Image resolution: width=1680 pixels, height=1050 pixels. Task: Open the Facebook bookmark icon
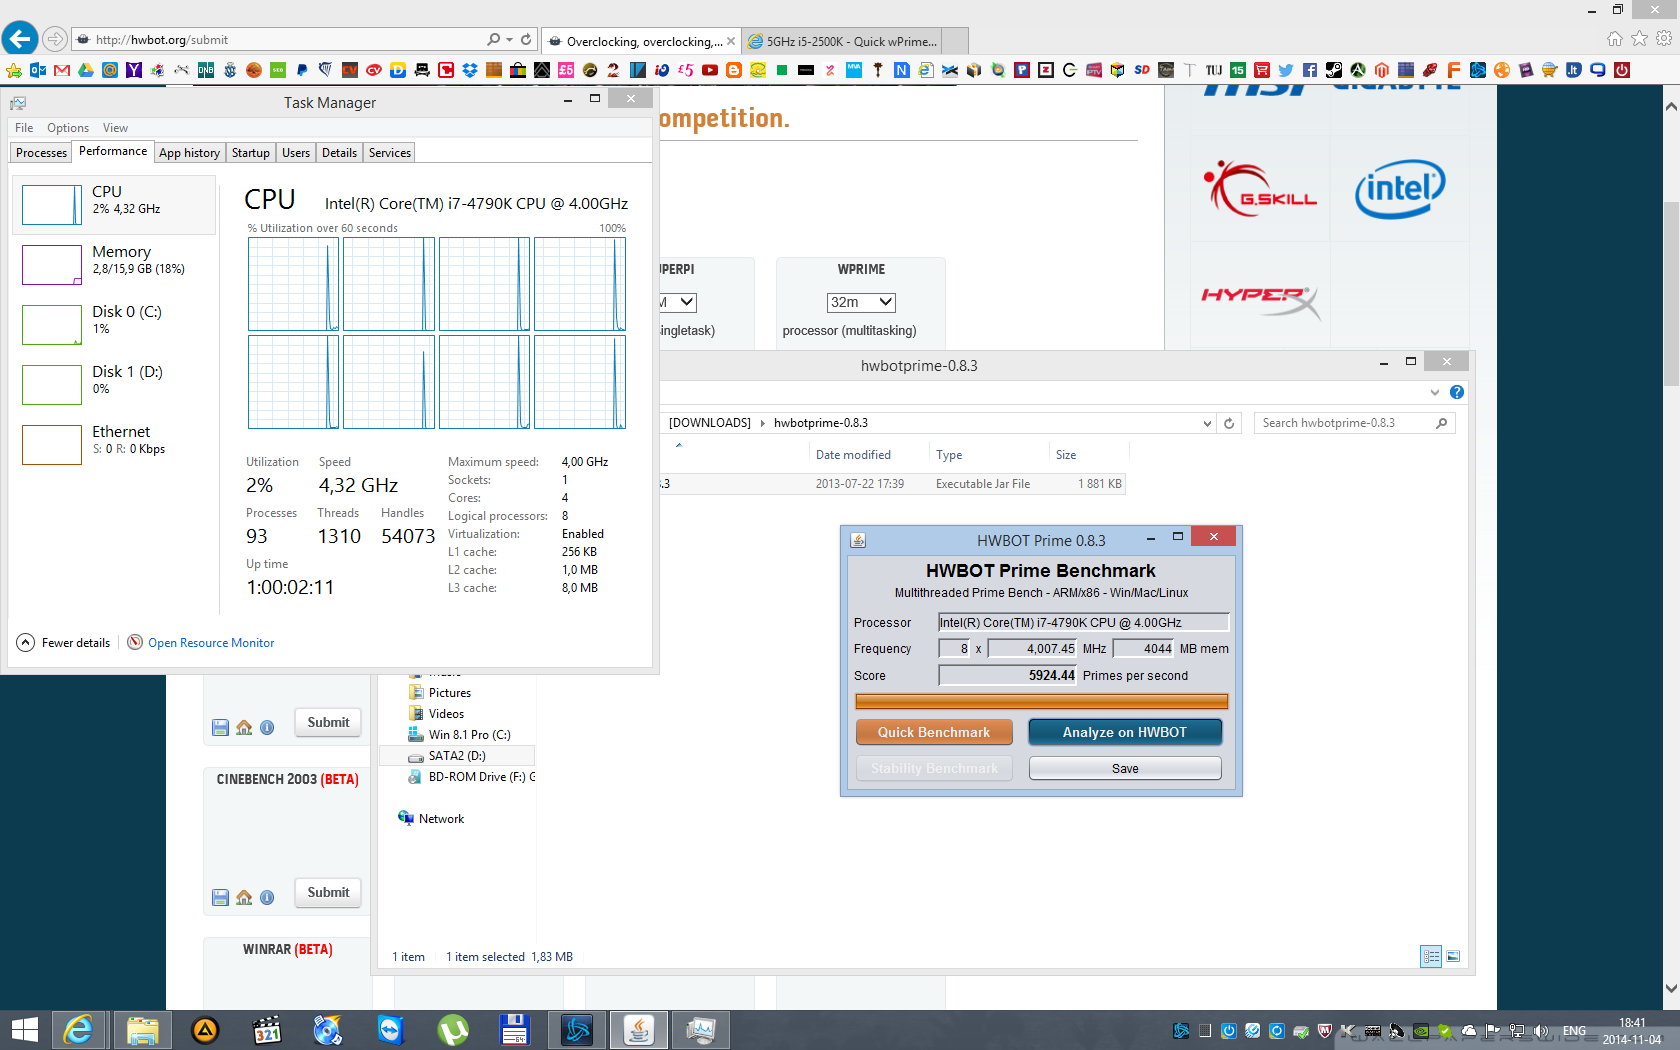[1310, 70]
